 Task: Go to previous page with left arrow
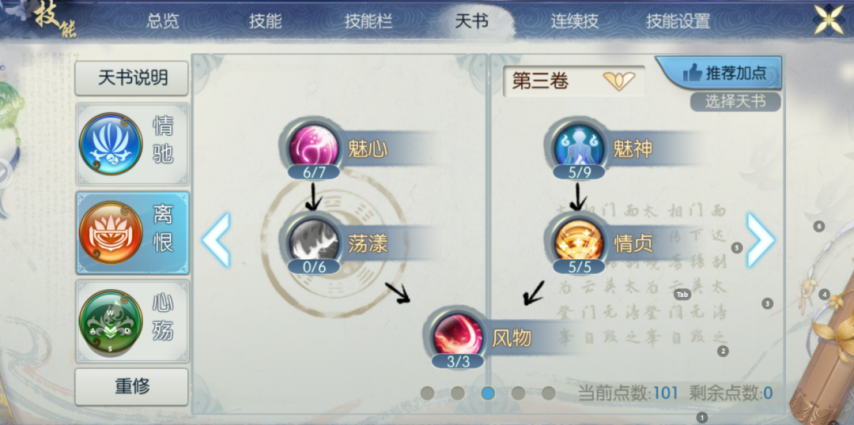tap(216, 240)
